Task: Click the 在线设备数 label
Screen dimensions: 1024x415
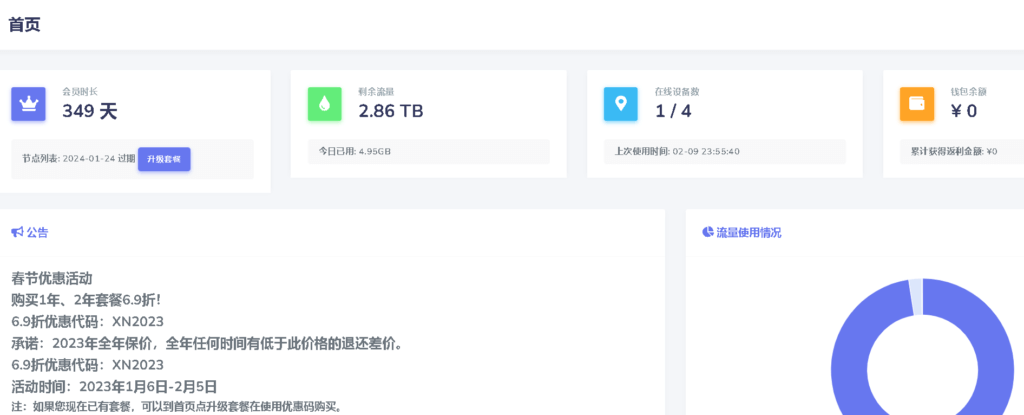Action: coord(677,91)
